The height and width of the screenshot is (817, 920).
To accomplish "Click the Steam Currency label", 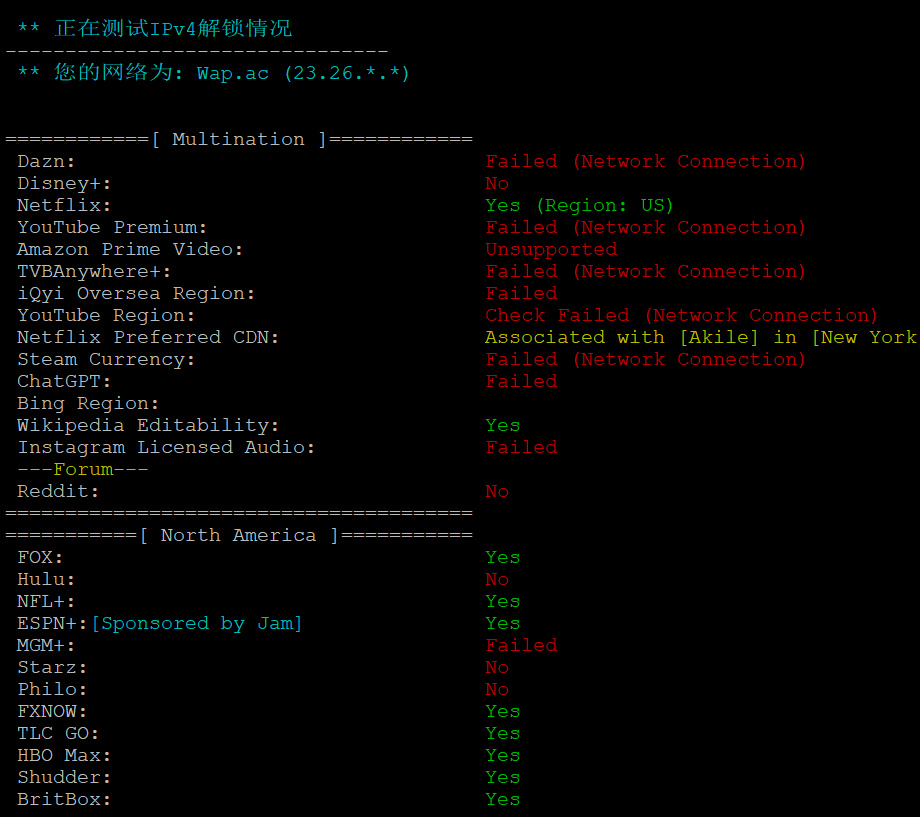I will click(106, 359).
